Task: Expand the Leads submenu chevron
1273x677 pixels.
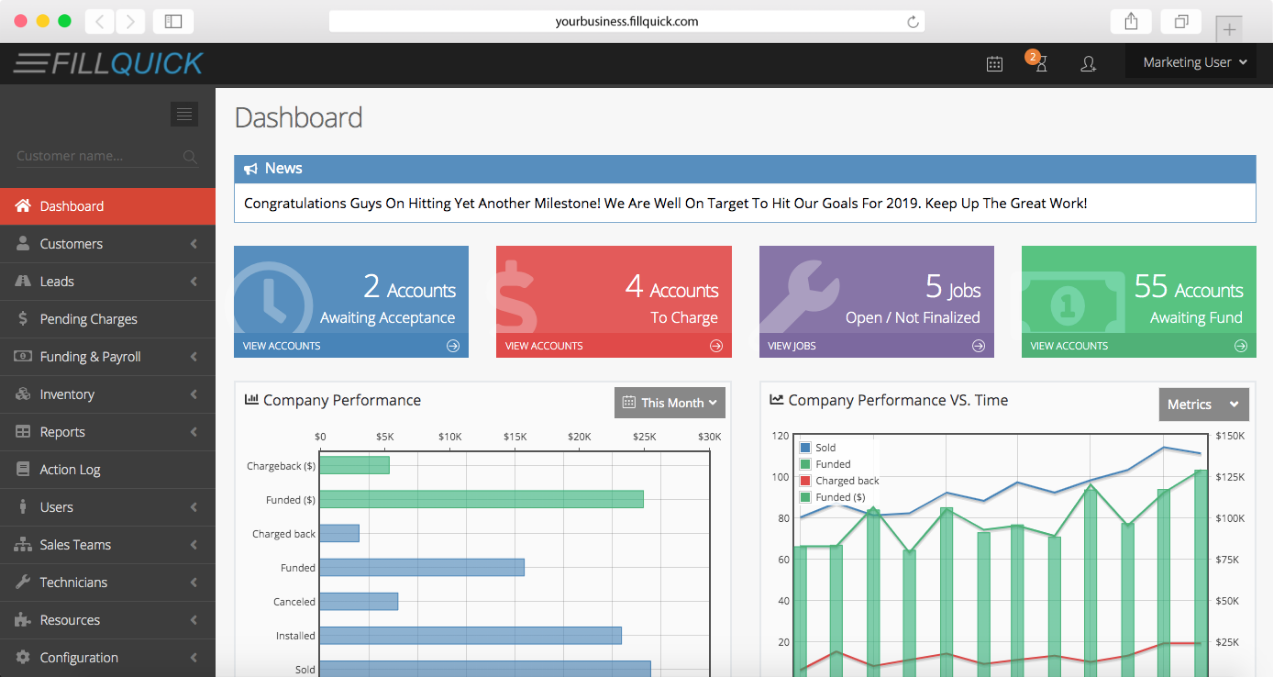Action: pos(193,282)
